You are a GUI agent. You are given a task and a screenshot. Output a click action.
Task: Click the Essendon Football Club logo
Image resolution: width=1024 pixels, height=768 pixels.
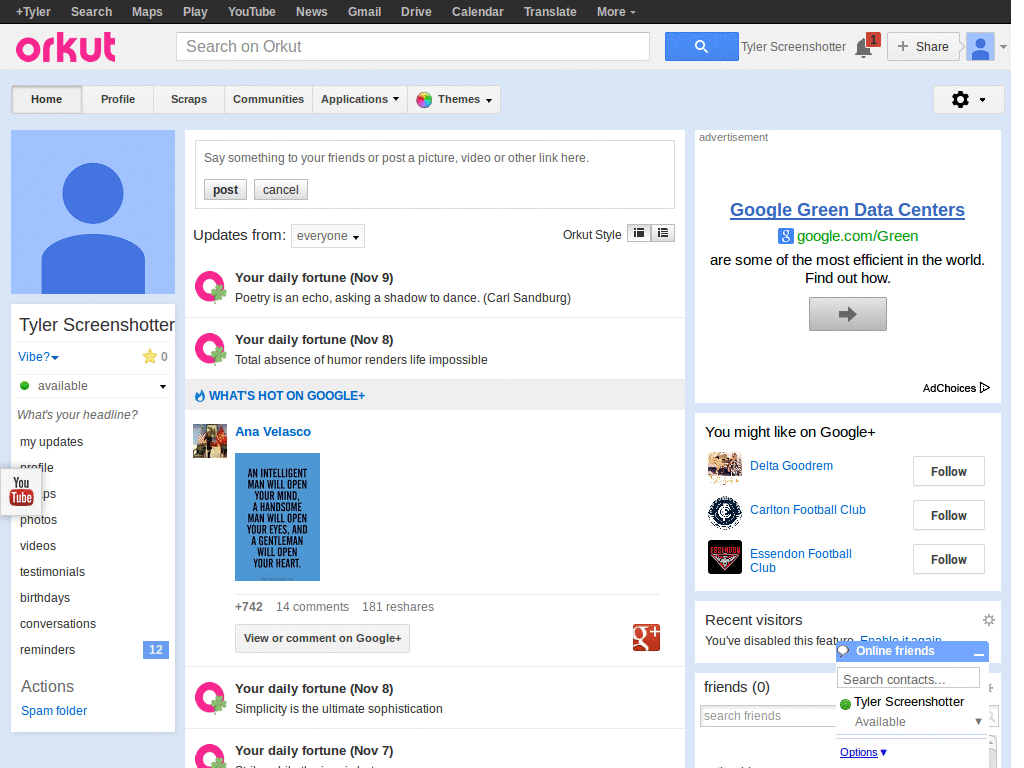tap(724, 556)
